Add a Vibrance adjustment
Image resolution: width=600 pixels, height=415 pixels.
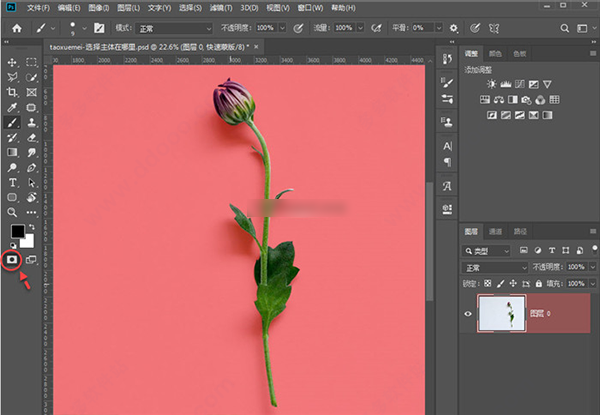[x=547, y=84]
